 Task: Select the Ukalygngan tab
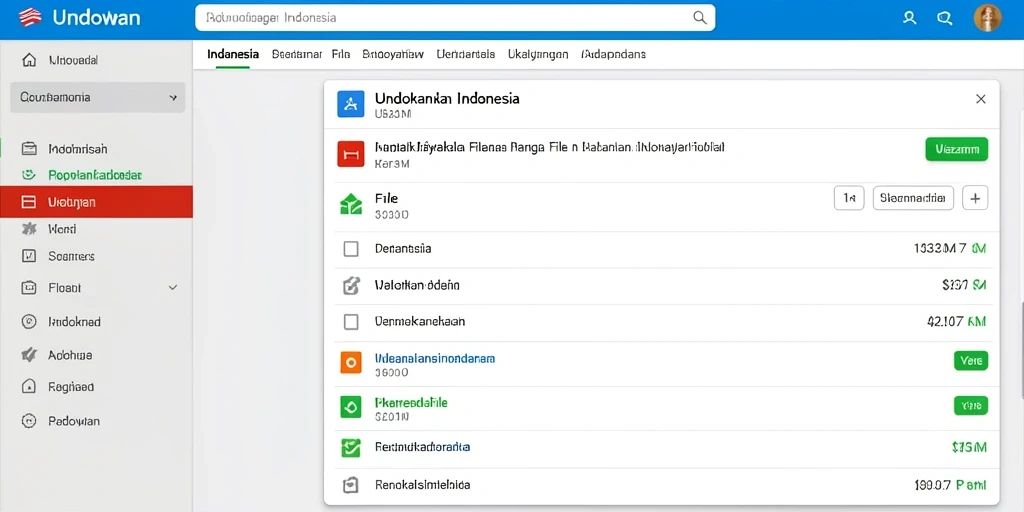point(538,55)
